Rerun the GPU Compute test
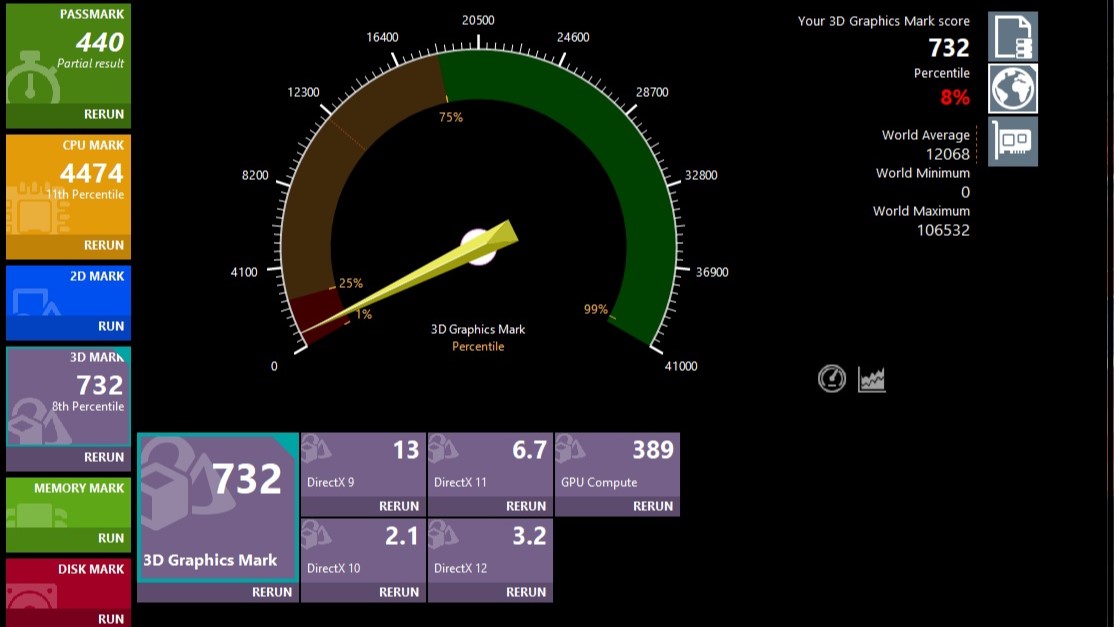The height and width of the screenshot is (627, 1114). click(x=653, y=506)
